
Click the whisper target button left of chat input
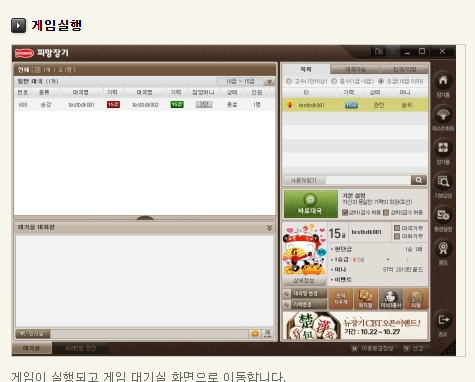coord(33,334)
